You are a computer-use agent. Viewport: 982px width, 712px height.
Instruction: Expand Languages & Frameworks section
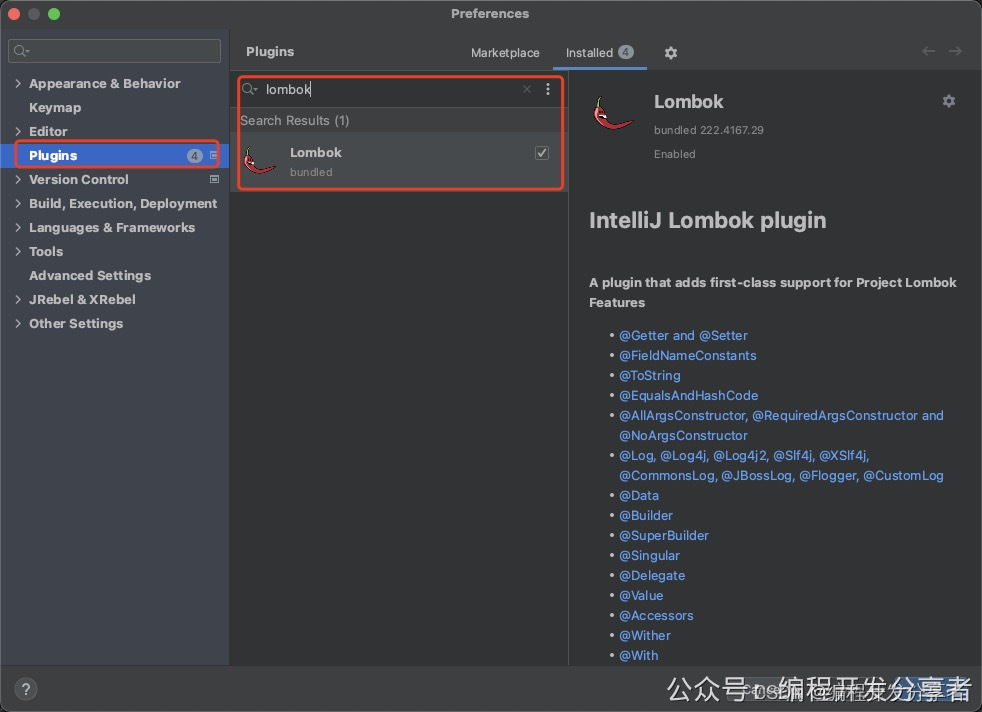pyautogui.click(x=18, y=228)
